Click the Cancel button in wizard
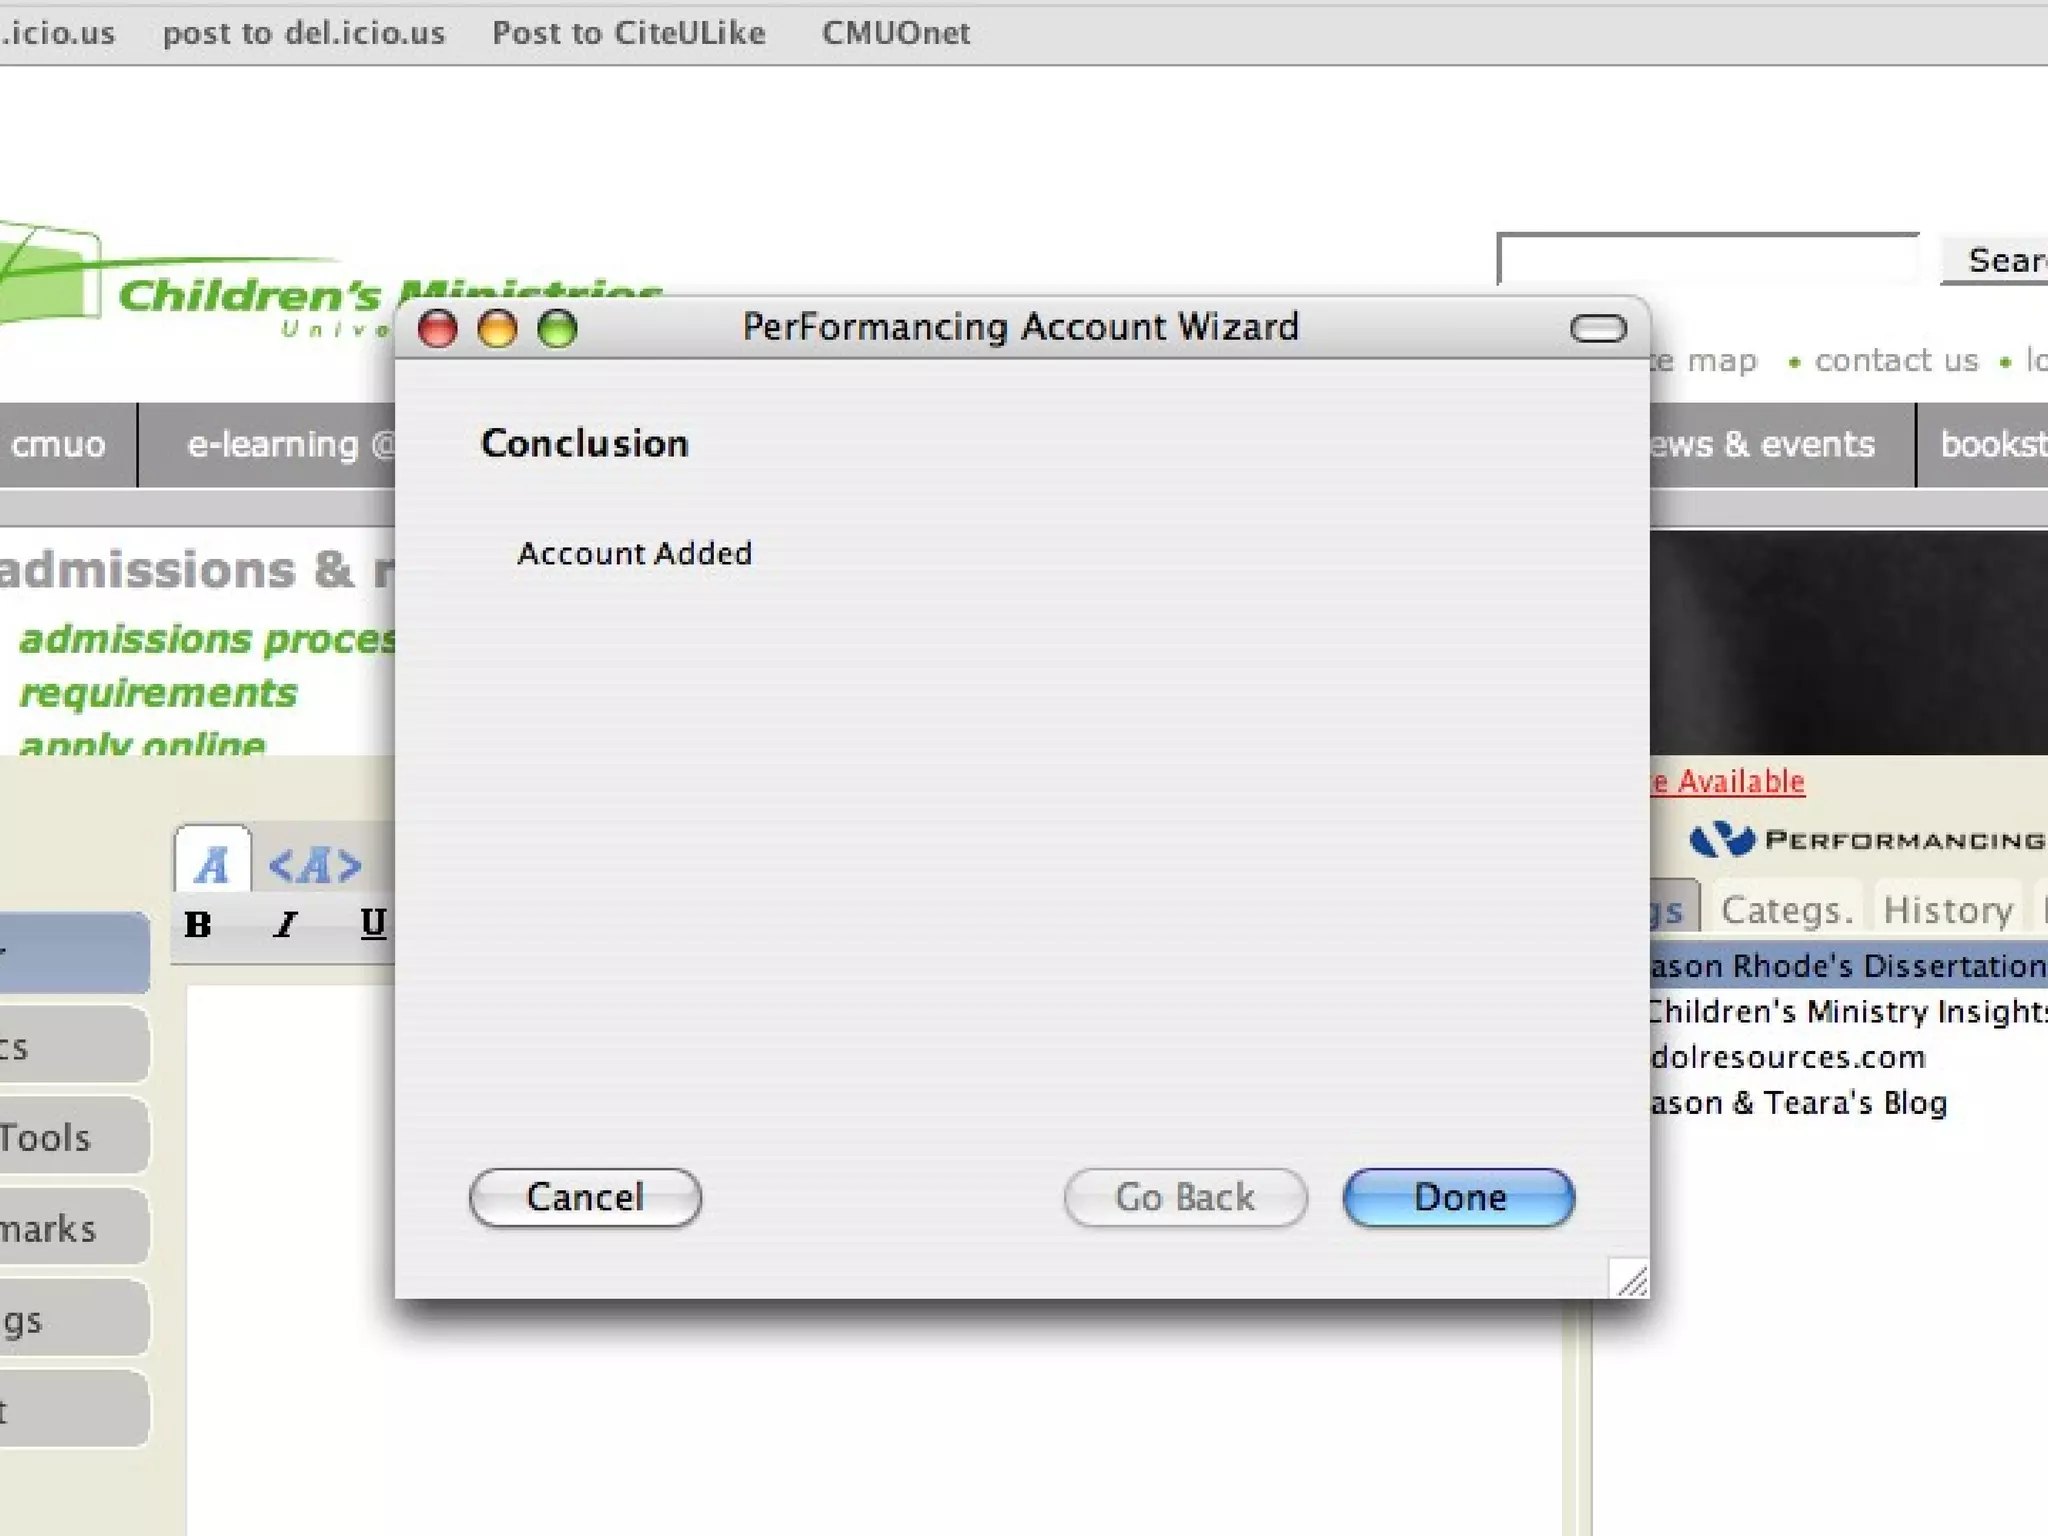2048x1536 pixels. coord(585,1197)
